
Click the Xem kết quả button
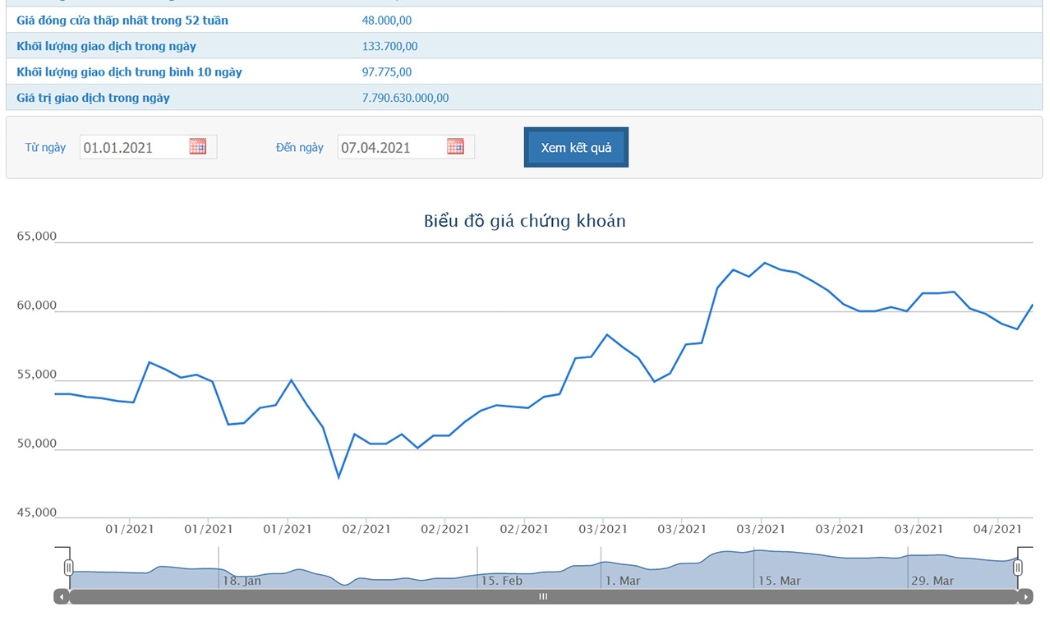576,147
